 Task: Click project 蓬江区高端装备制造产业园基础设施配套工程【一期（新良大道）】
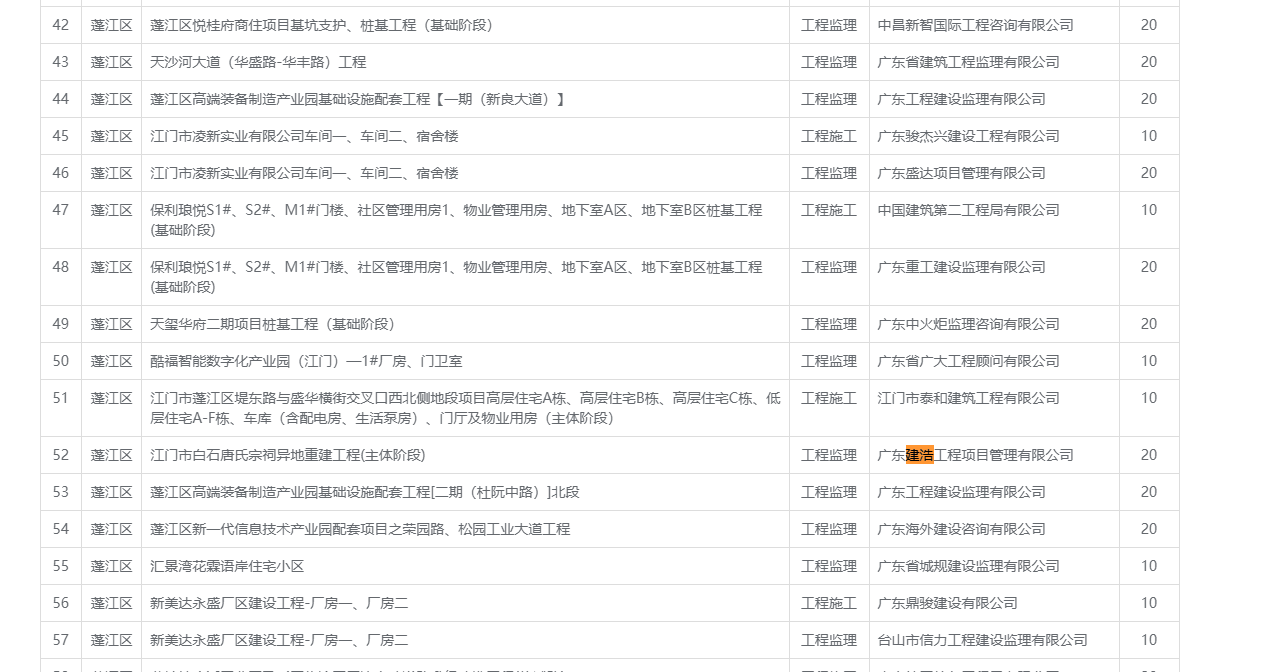358,99
